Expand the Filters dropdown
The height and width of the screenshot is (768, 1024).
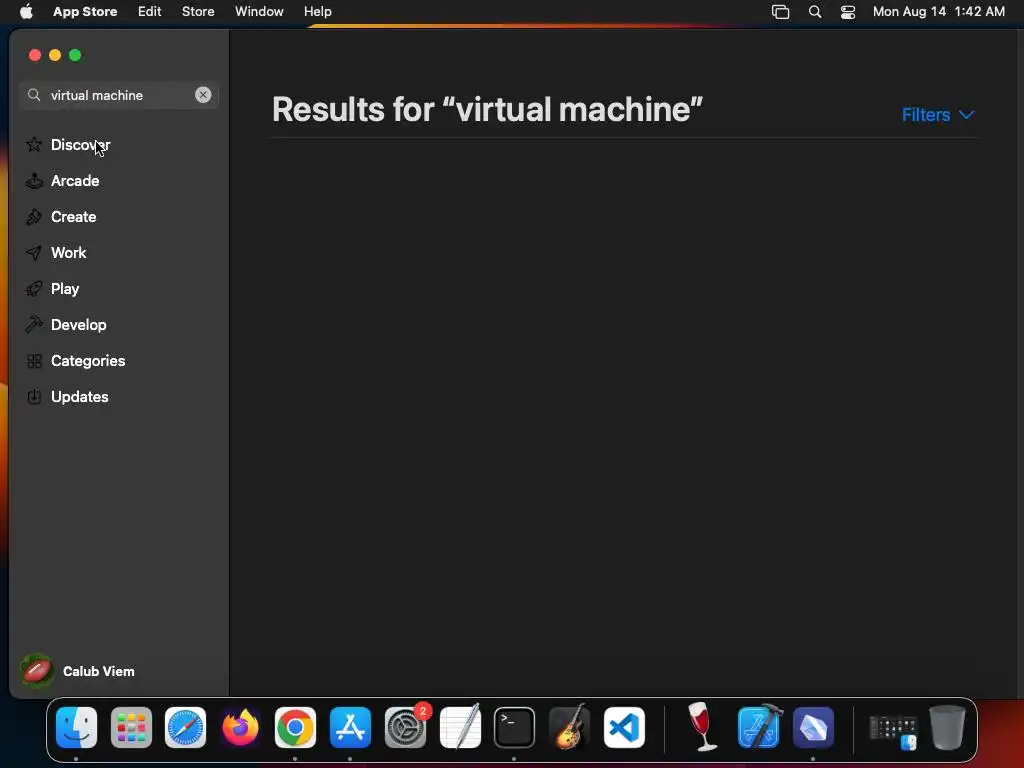(x=938, y=115)
